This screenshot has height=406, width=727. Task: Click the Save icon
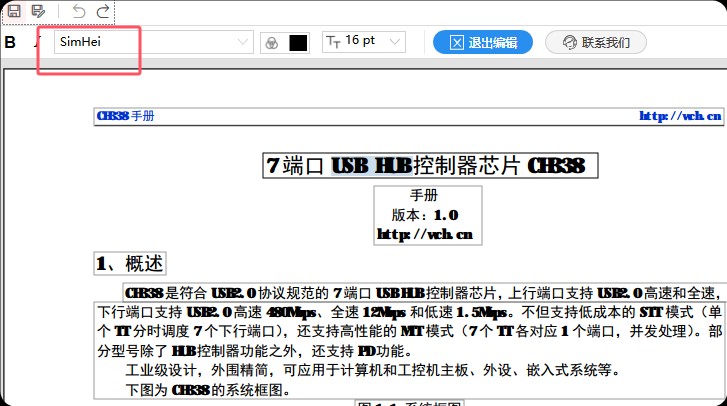tap(14, 11)
